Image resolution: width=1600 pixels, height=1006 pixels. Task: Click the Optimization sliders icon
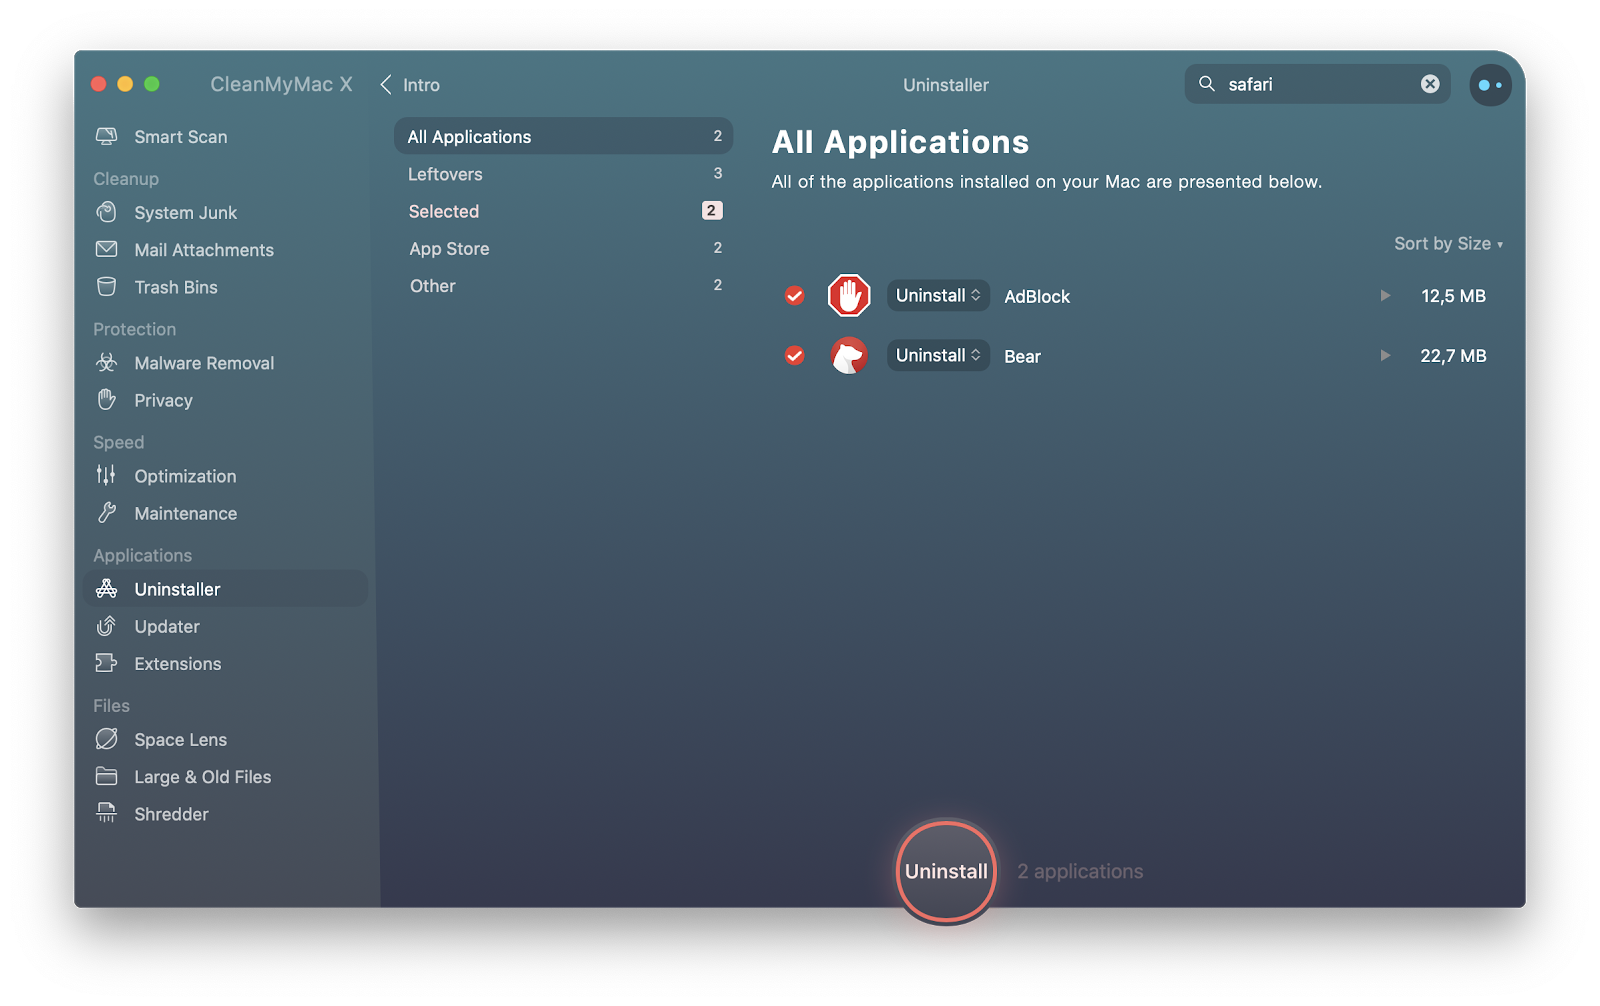coord(106,476)
